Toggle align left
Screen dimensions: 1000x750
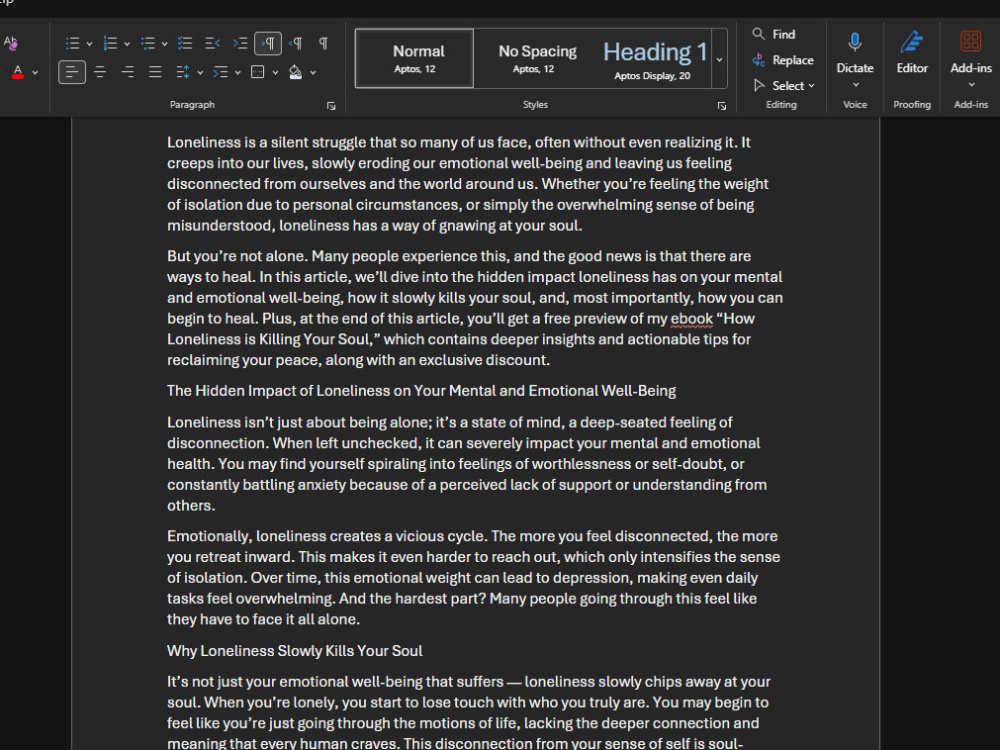72,72
